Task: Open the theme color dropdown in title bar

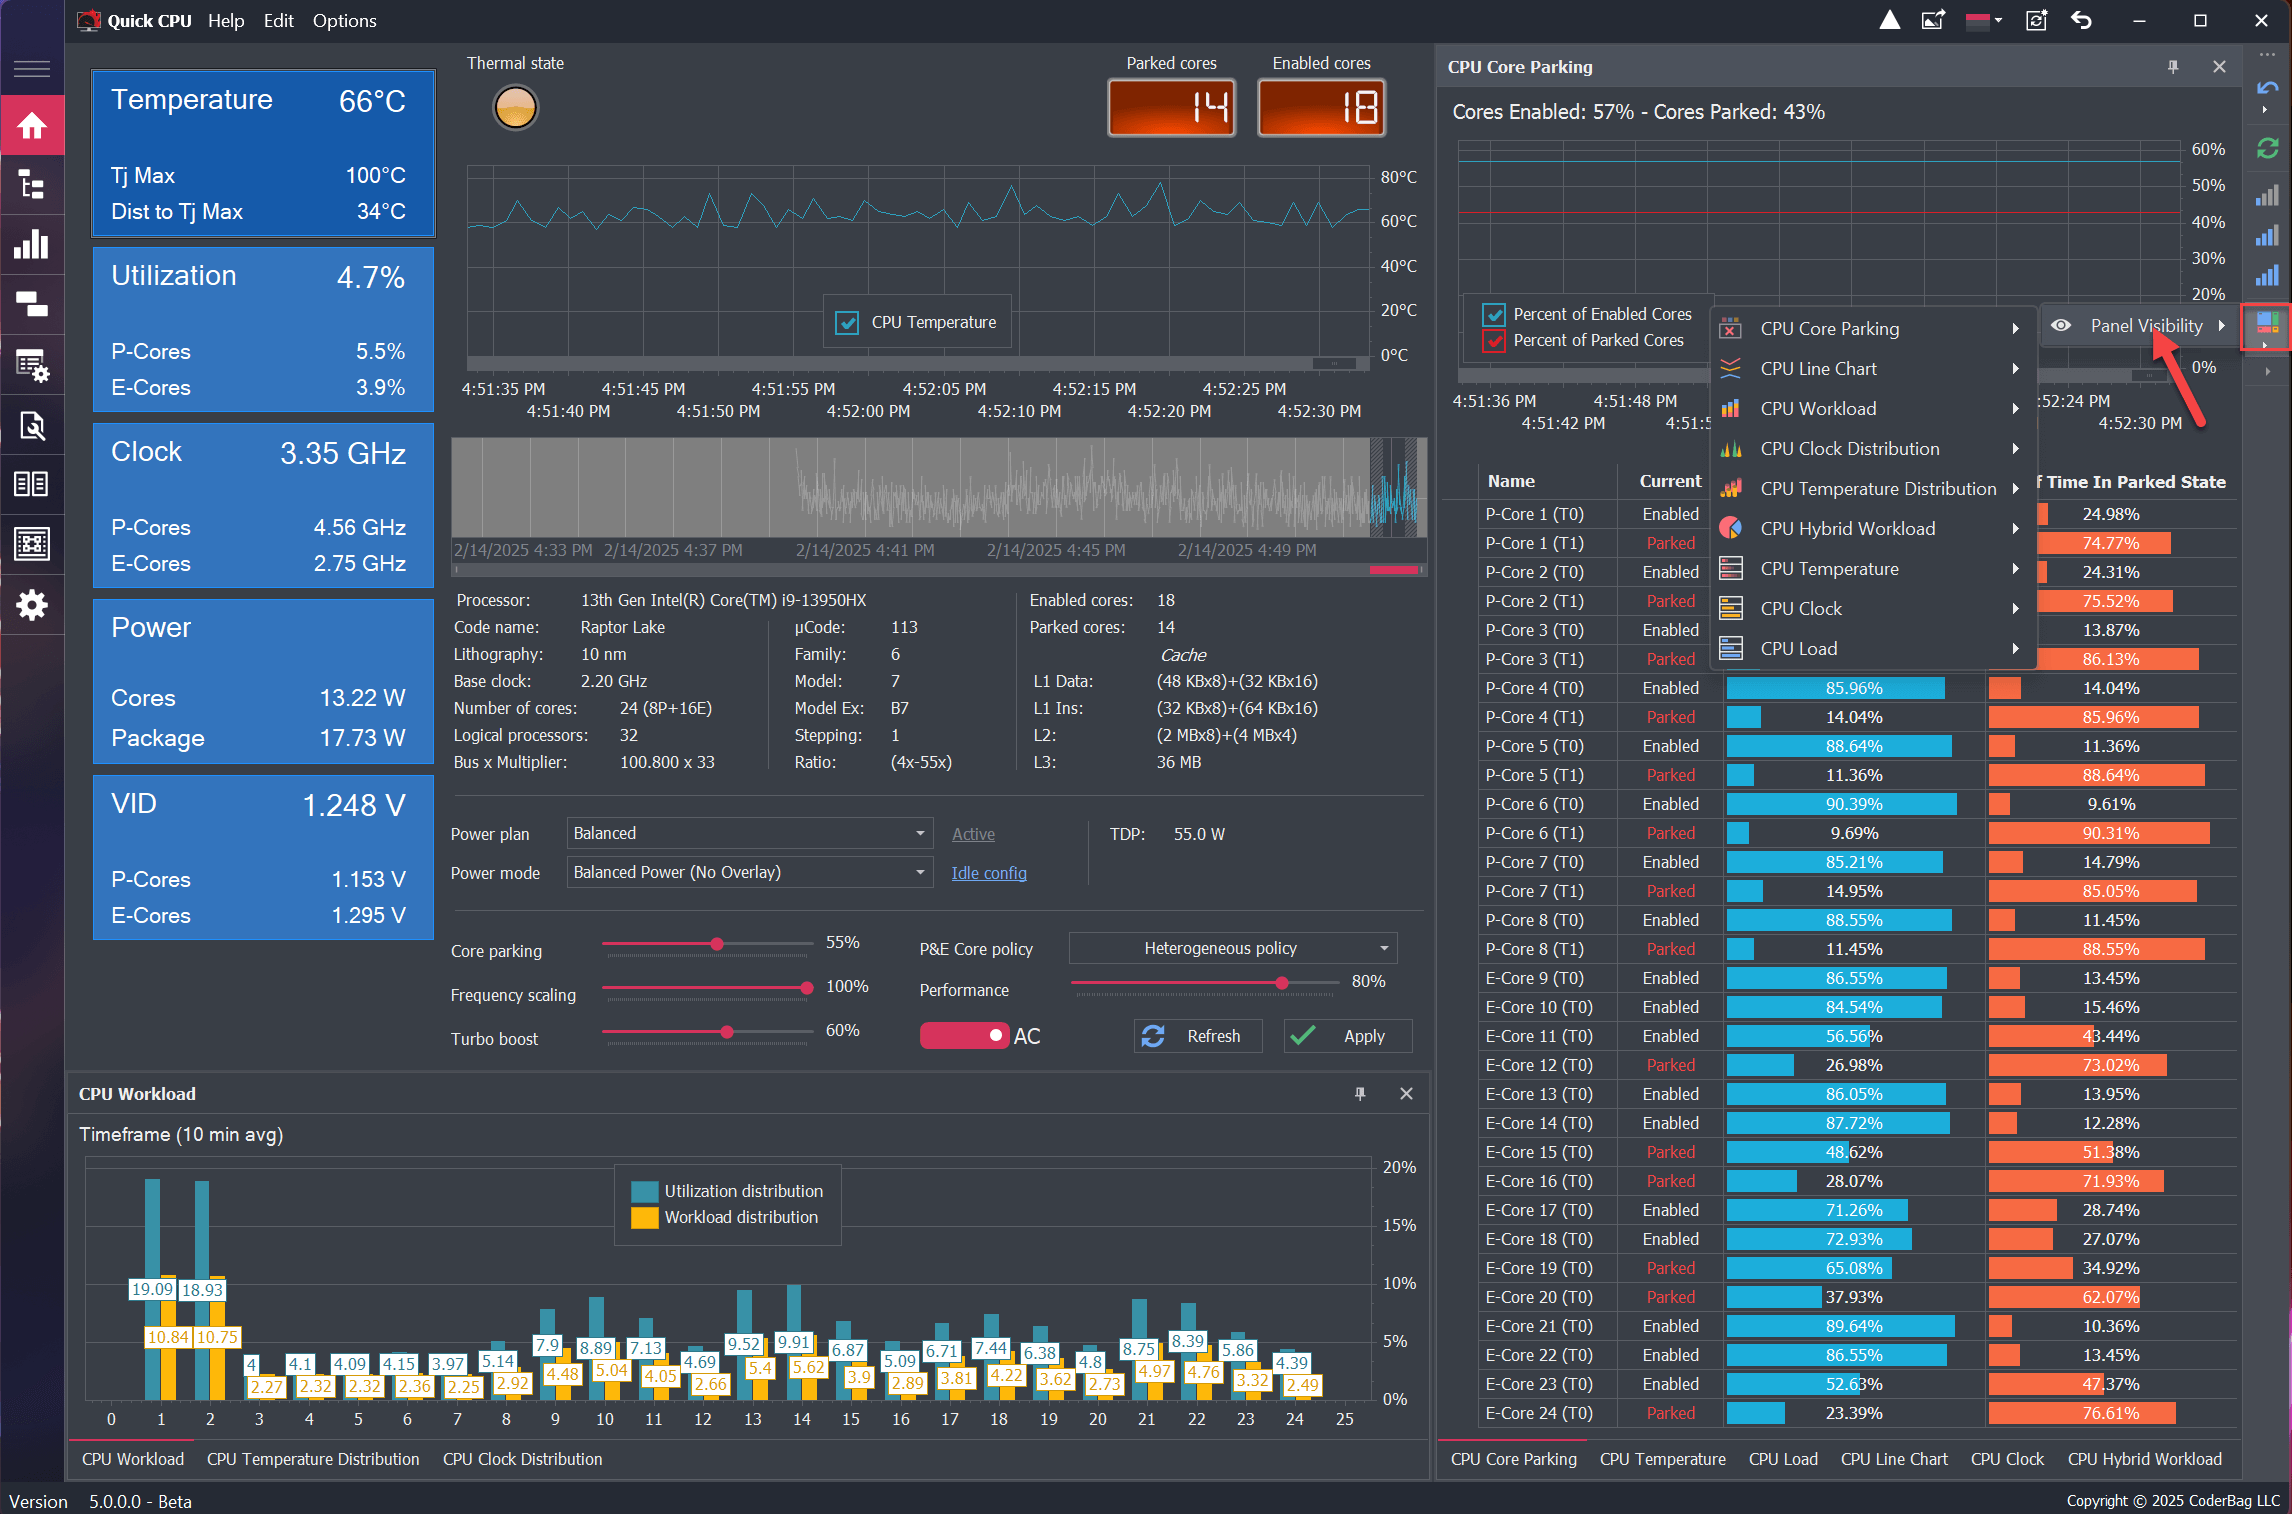Action: tap(1984, 20)
